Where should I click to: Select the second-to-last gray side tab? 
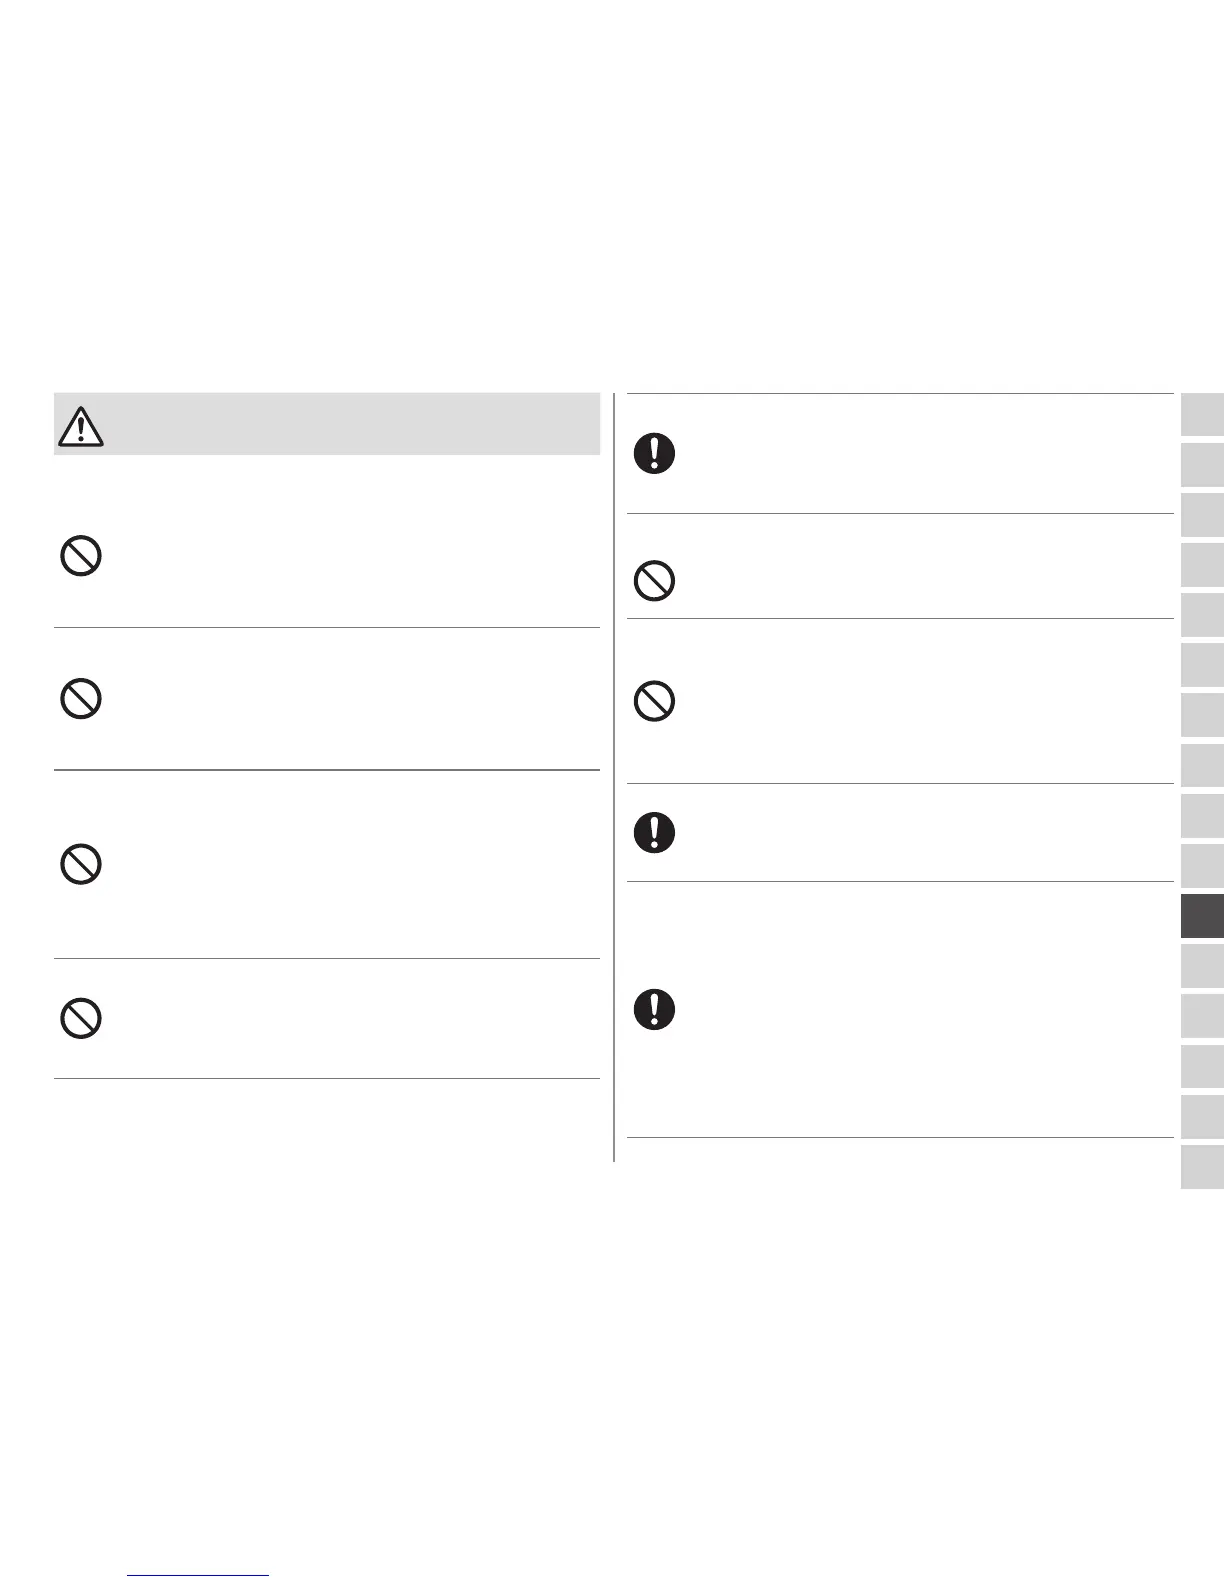[1202, 1117]
